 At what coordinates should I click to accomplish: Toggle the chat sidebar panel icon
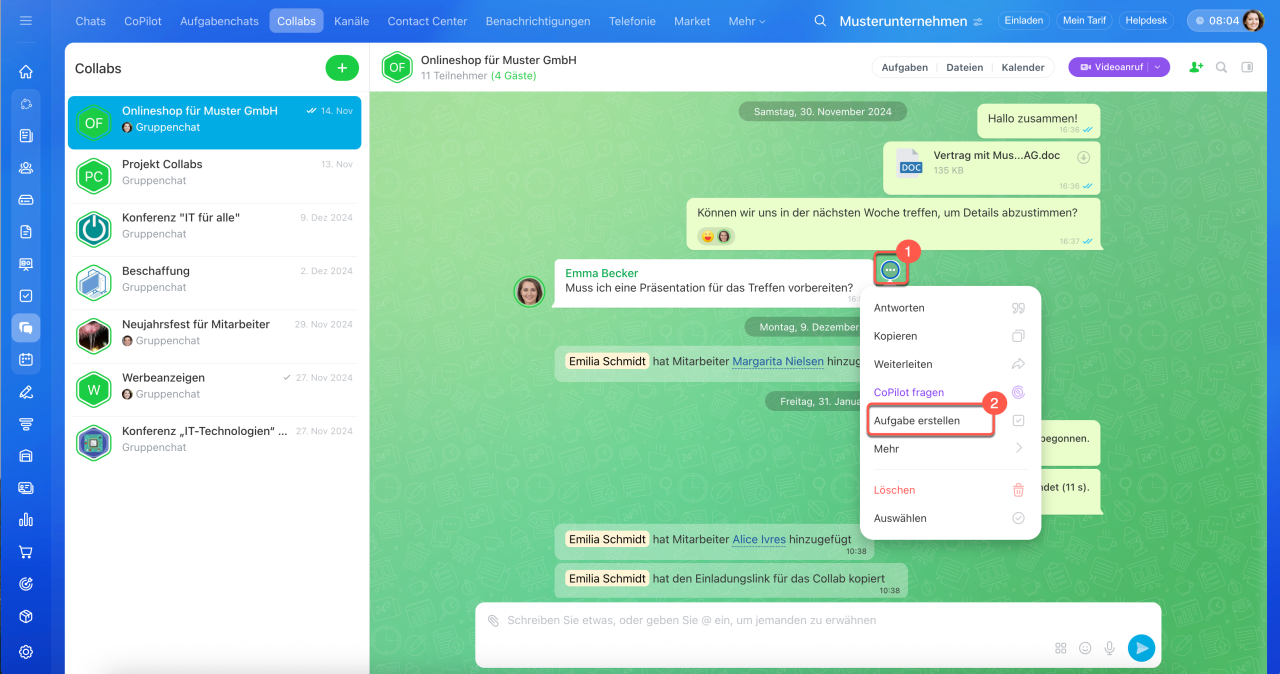tap(1247, 68)
